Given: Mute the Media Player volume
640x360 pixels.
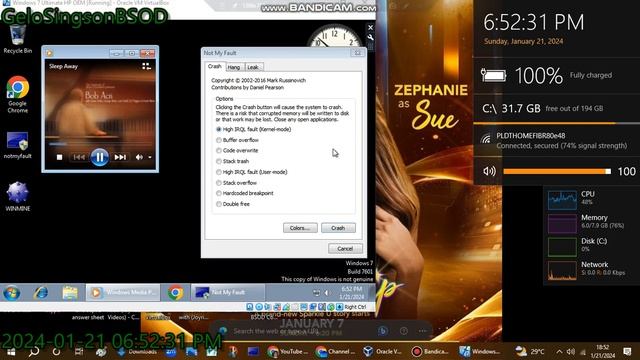Looking at the screenshot, I should pyautogui.click(x=139, y=157).
